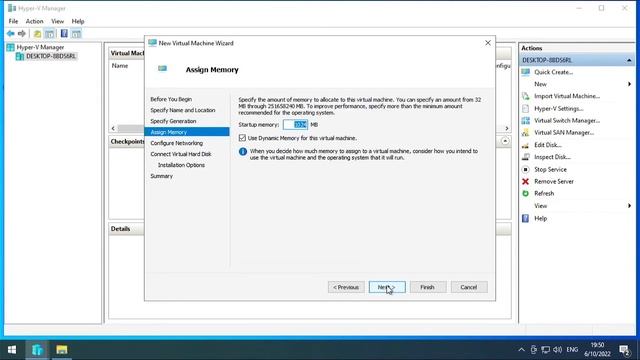Screen dimensions: 640x360
Task: Click ENG language indicator in taskbar
Action: 572,350
